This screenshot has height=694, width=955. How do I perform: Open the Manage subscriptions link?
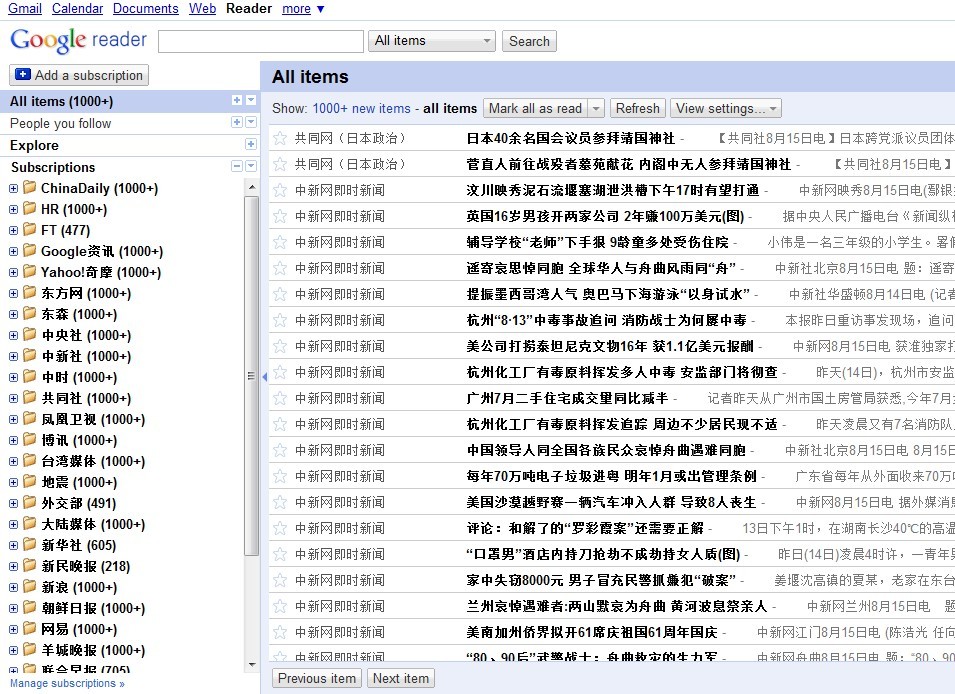click(67, 684)
